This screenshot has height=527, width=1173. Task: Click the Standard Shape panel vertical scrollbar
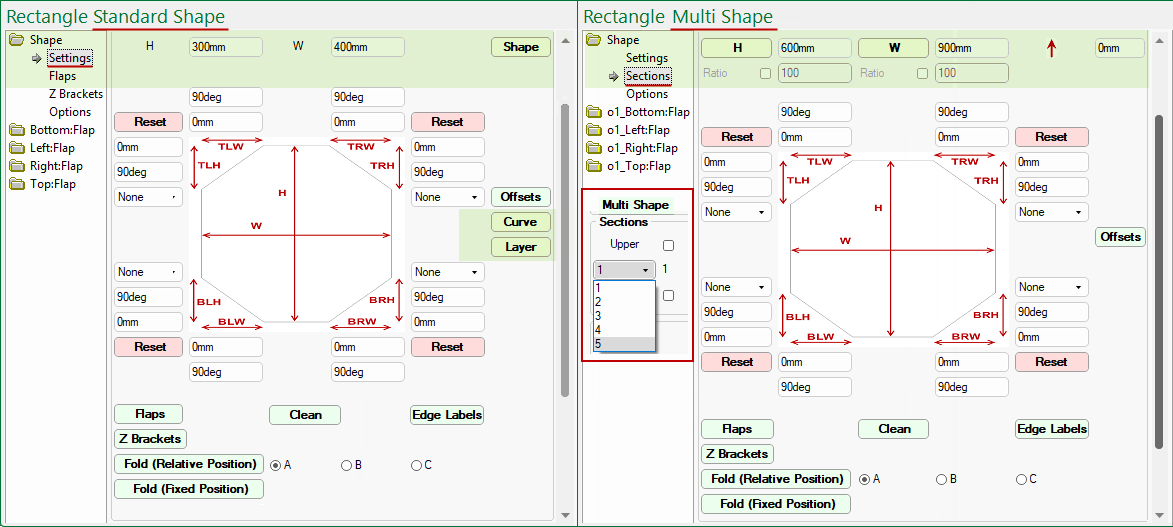[565, 250]
